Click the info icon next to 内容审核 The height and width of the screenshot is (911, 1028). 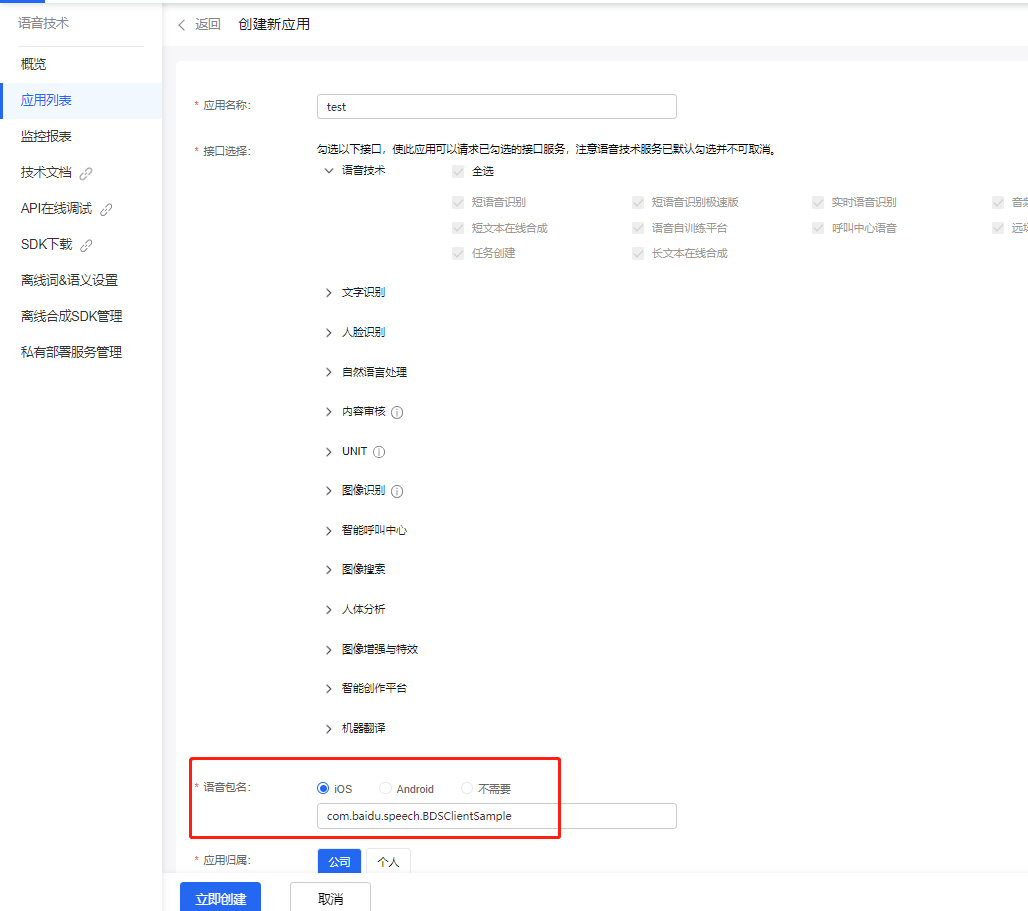(x=397, y=412)
